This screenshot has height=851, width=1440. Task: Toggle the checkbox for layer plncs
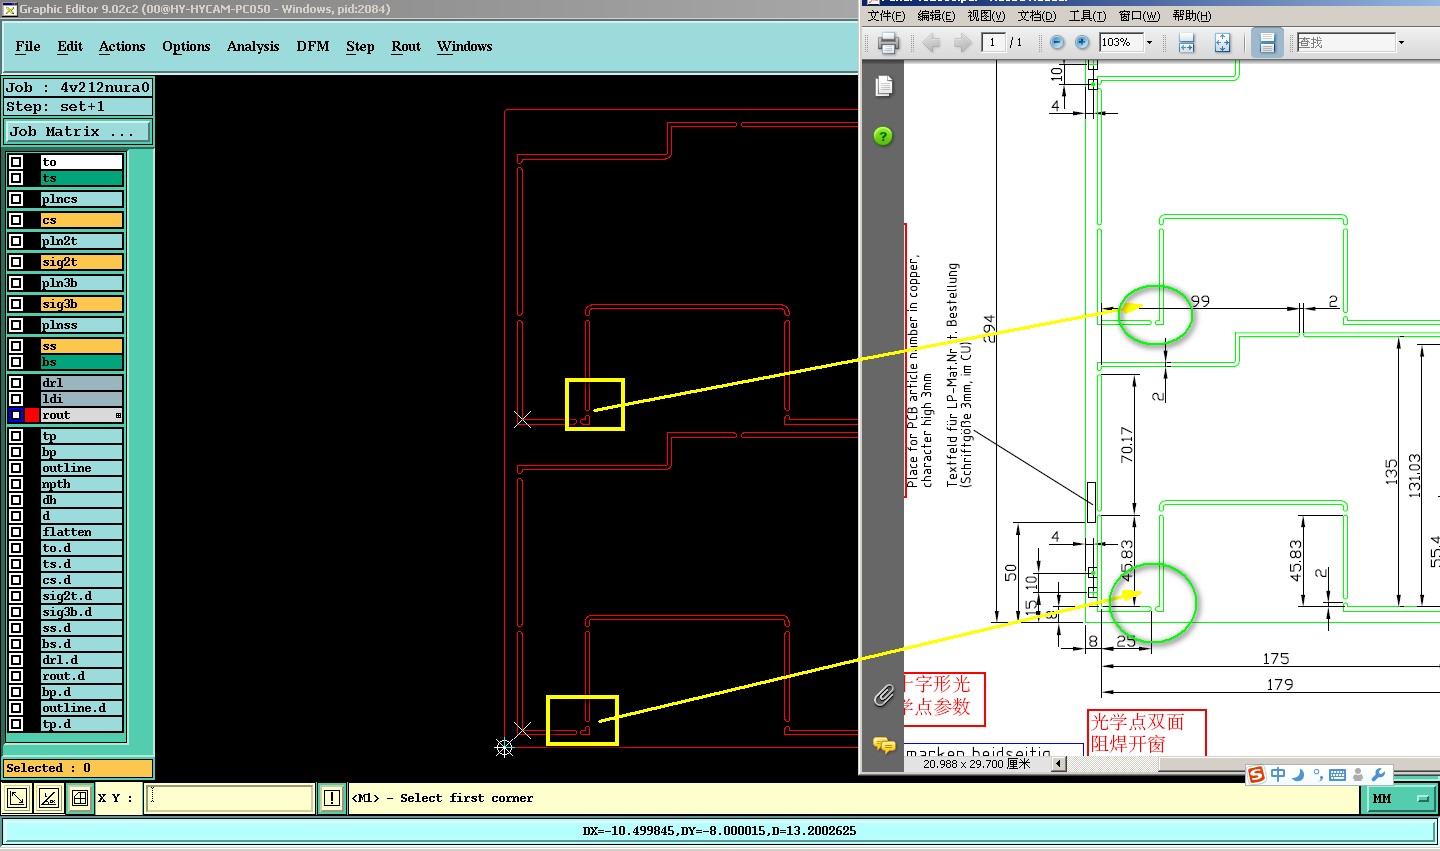tap(16, 199)
